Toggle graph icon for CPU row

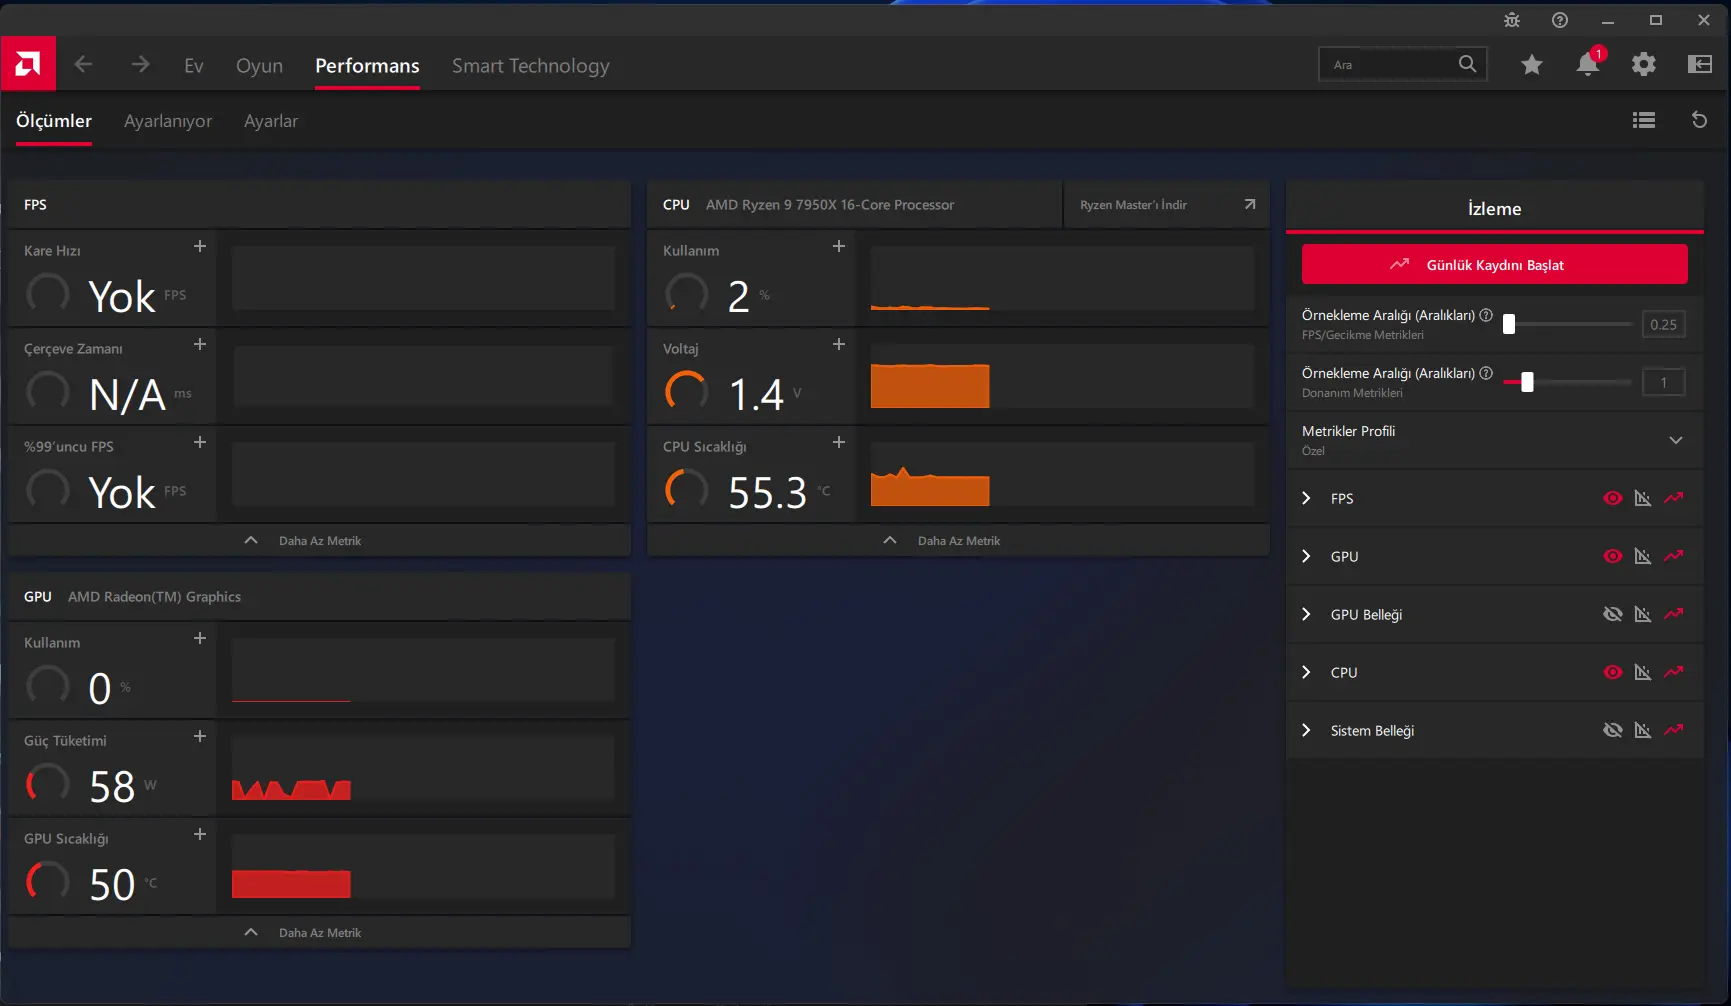(1643, 672)
